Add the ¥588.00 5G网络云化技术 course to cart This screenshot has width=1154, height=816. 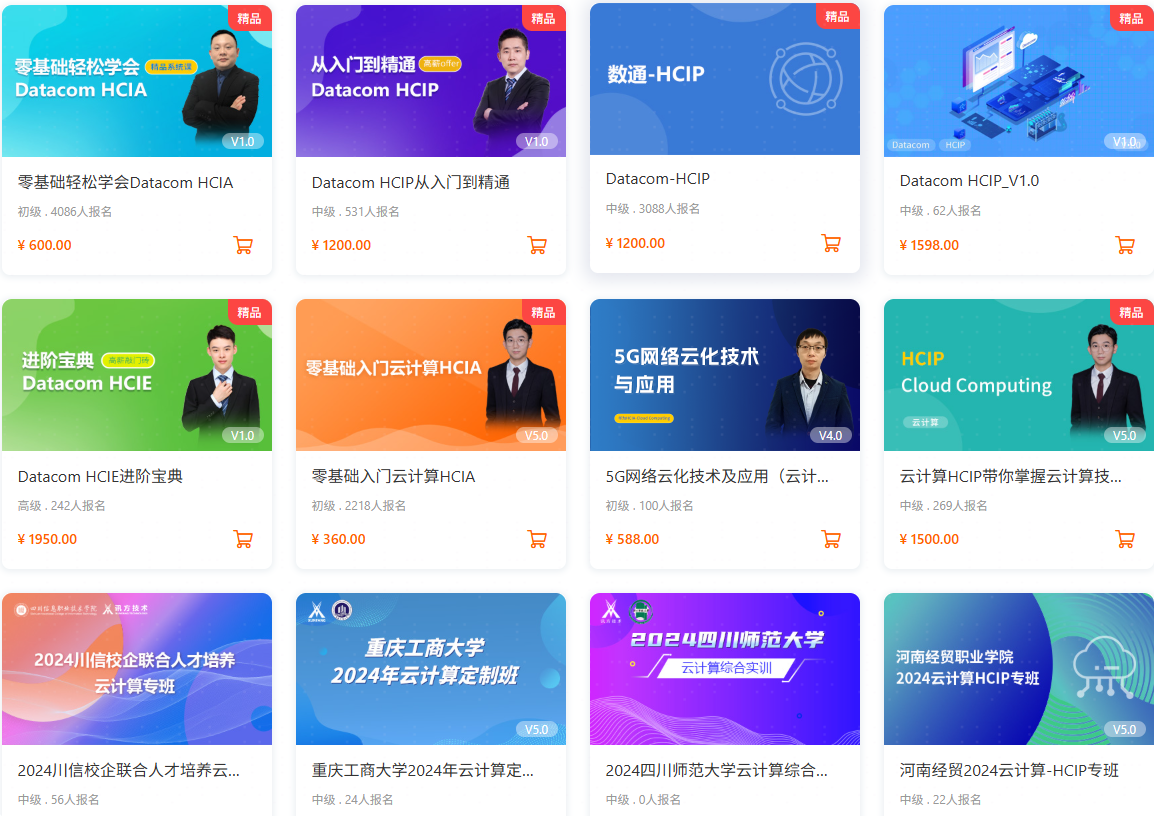[x=831, y=539]
